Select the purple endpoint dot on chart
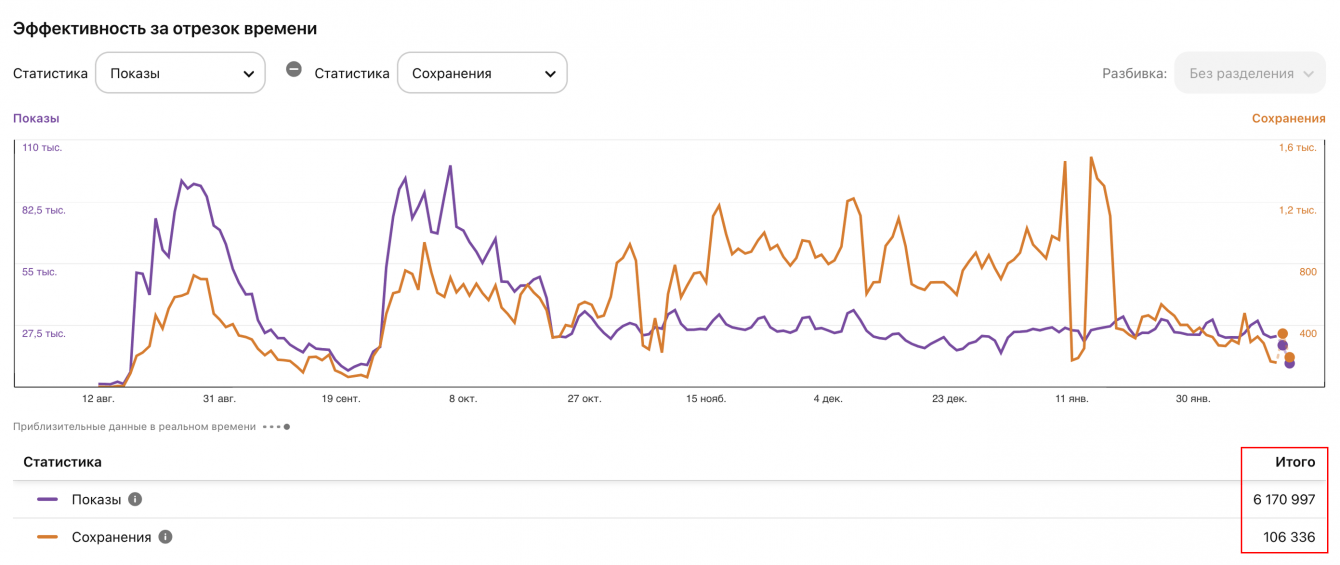This screenshot has height=565, width=1340. pos(1289,363)
